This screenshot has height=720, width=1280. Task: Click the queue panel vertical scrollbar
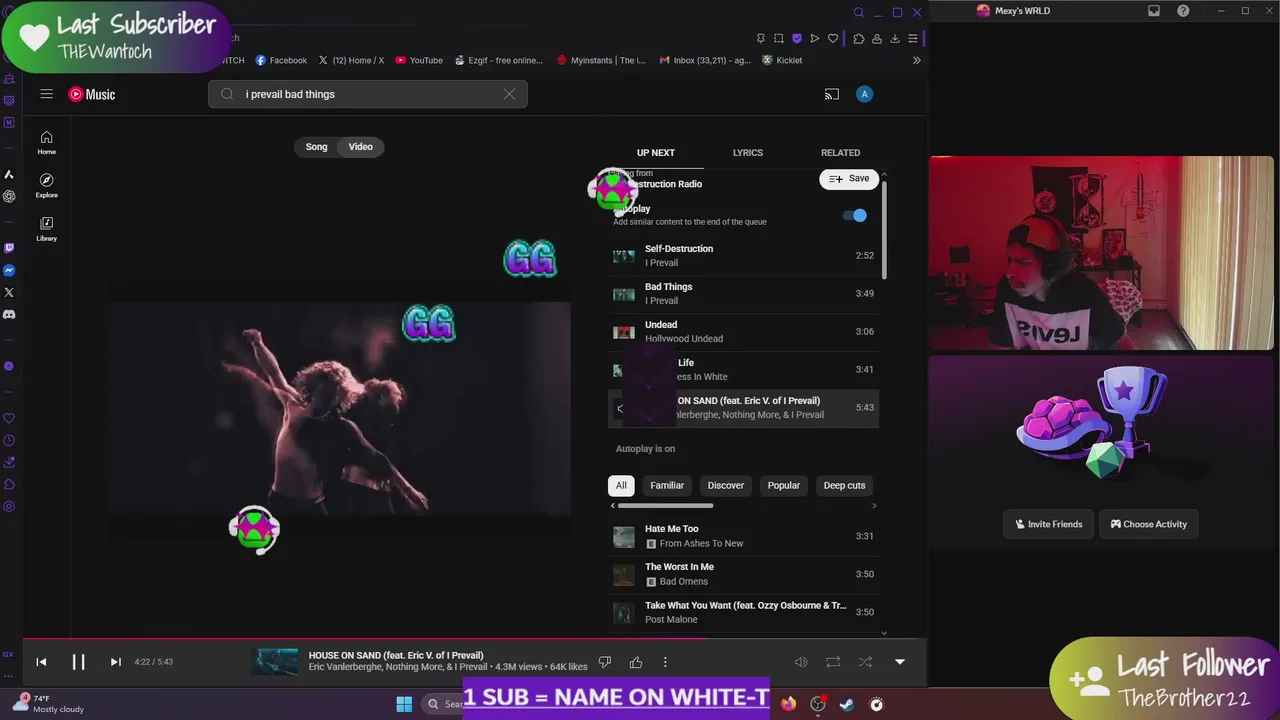pos(884,230)
